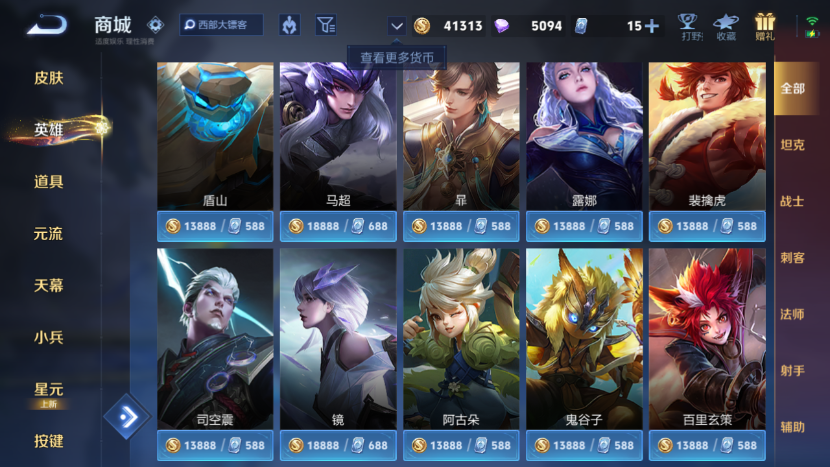Buy 马超 using the price button

pyautogui.click(x=338, y=226)
